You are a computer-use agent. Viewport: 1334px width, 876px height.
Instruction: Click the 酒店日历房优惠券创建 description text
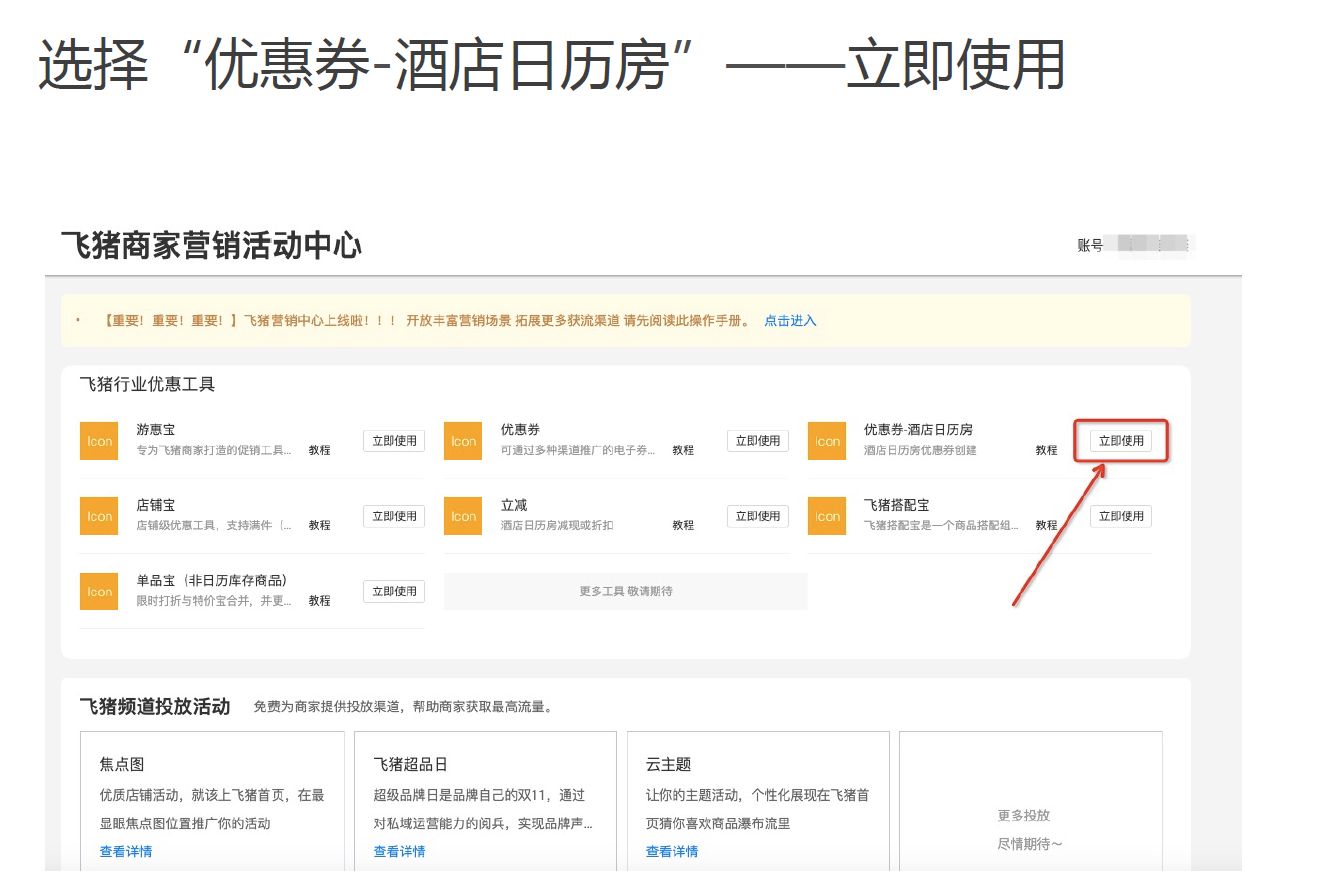(x=920, y=450)
